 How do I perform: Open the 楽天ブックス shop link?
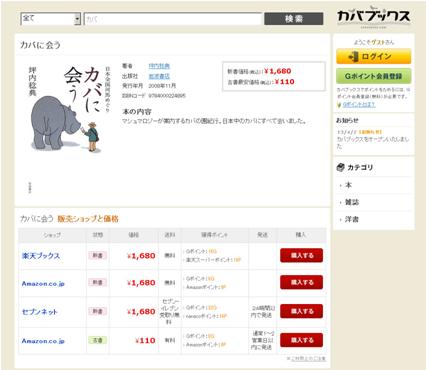point(41,256)
